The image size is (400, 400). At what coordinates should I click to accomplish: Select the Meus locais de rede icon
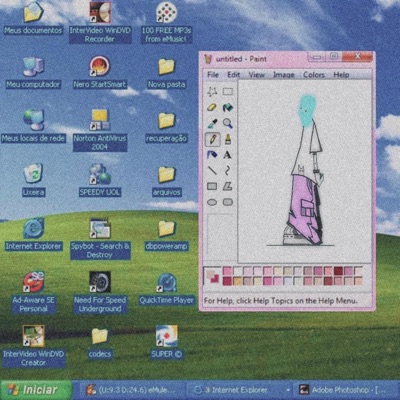[x=33, y=126]
